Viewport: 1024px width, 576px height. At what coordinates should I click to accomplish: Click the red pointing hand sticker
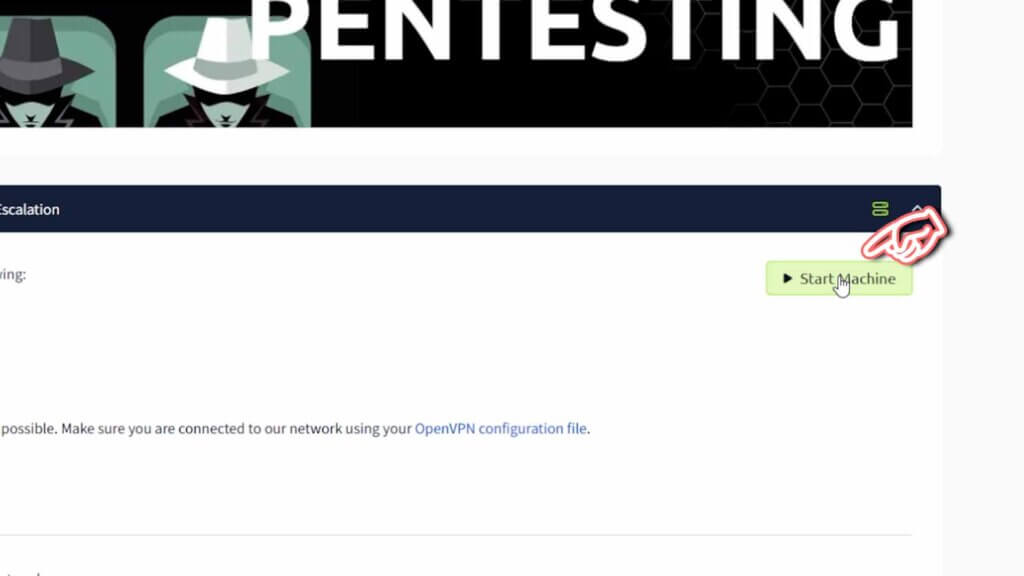tap(905, 235)
